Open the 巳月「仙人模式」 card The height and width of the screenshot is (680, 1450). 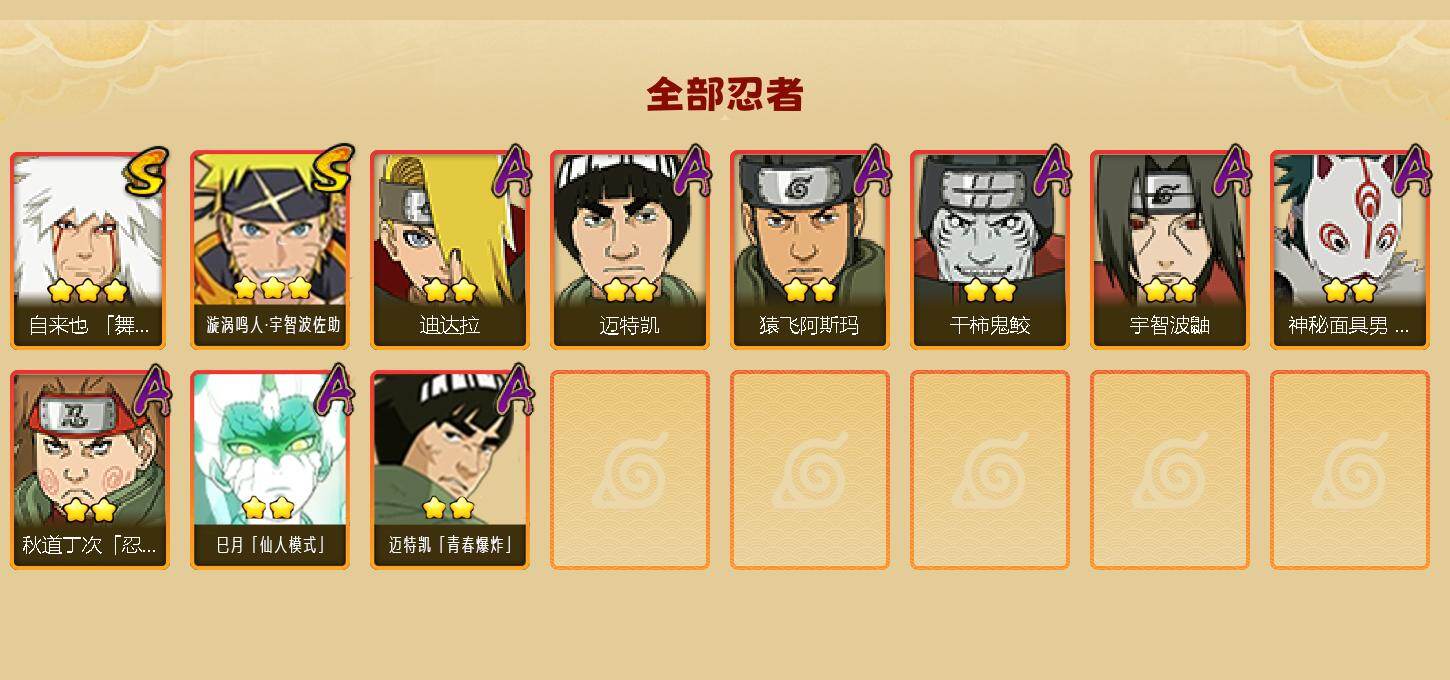tap(270, 470)
